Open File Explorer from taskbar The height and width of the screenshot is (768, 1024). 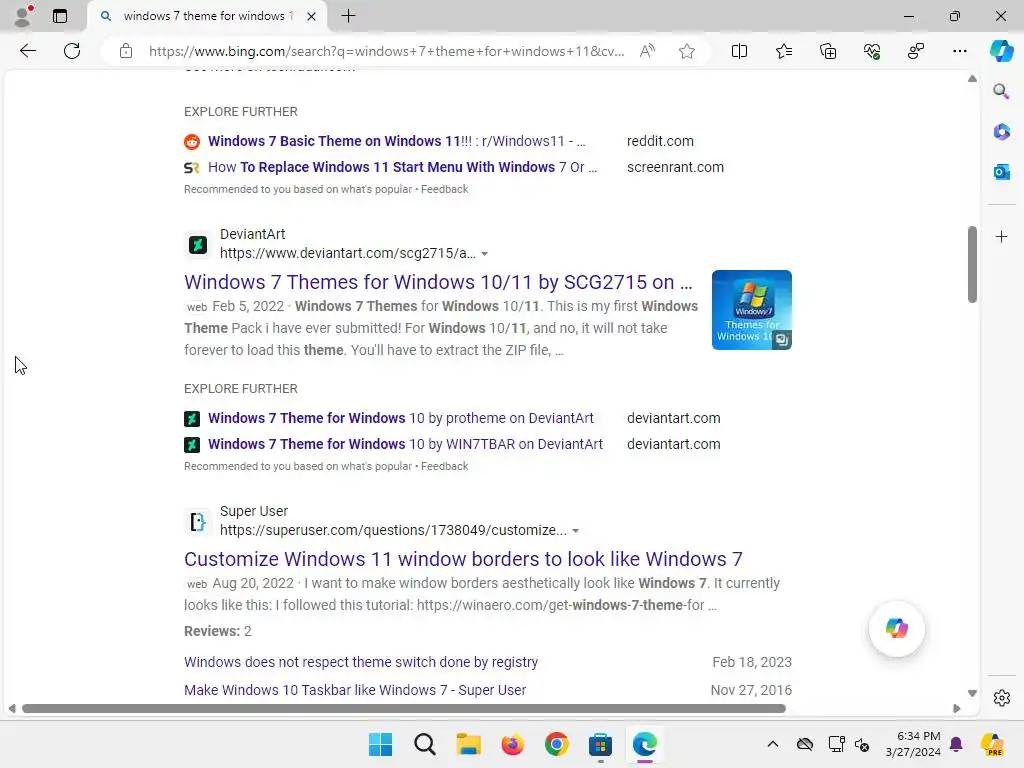[x=468, y=744]
